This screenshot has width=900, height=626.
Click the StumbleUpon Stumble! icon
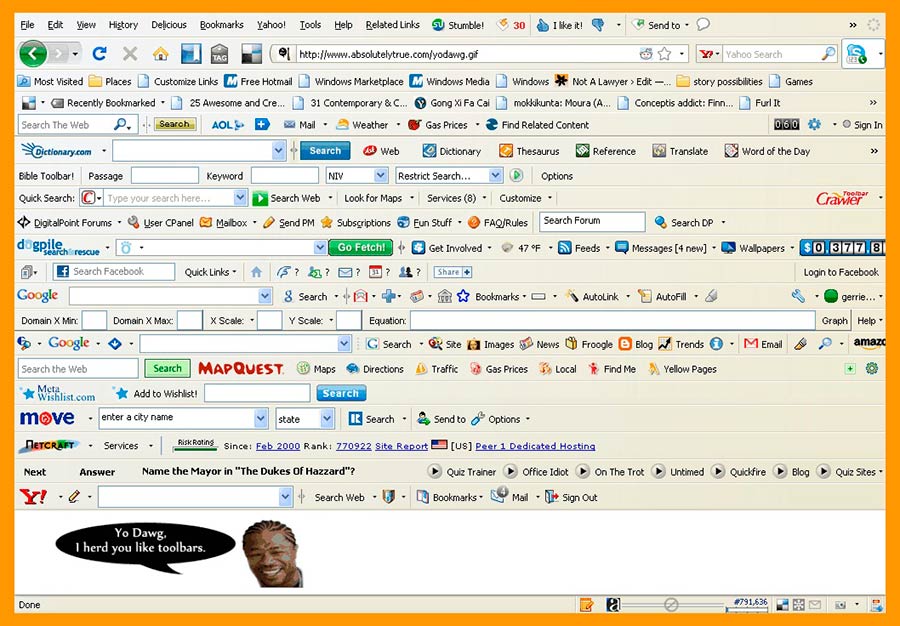439,25
